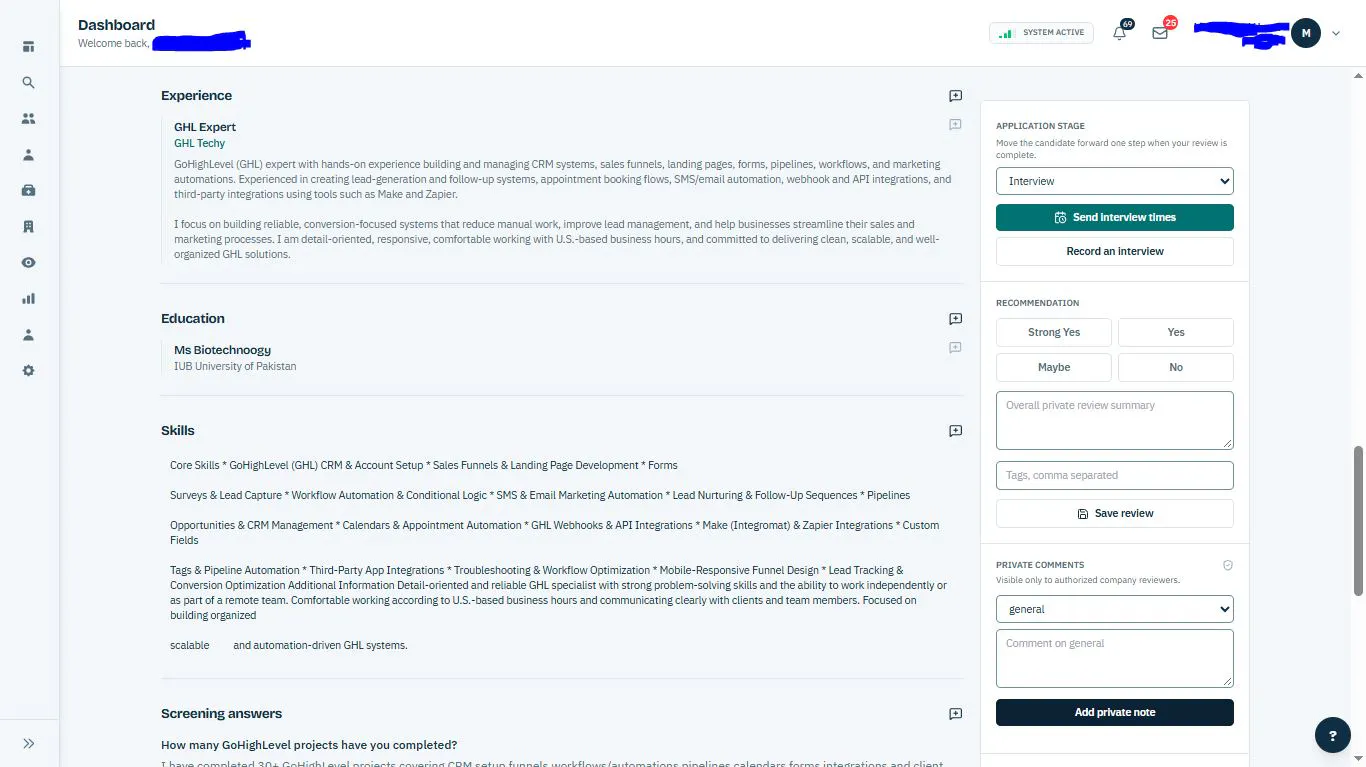Click the System Active status badge

coord(1041,33)
